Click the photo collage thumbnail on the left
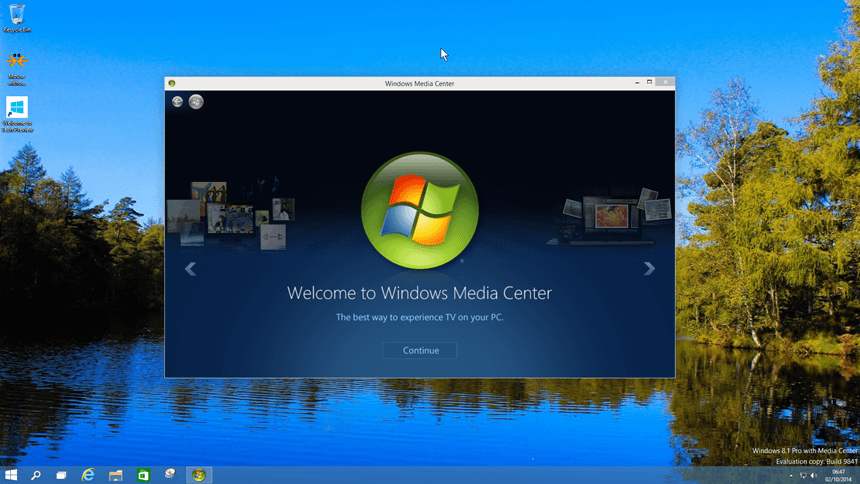This screenshot has height=484, width=860. click(231, 215)
